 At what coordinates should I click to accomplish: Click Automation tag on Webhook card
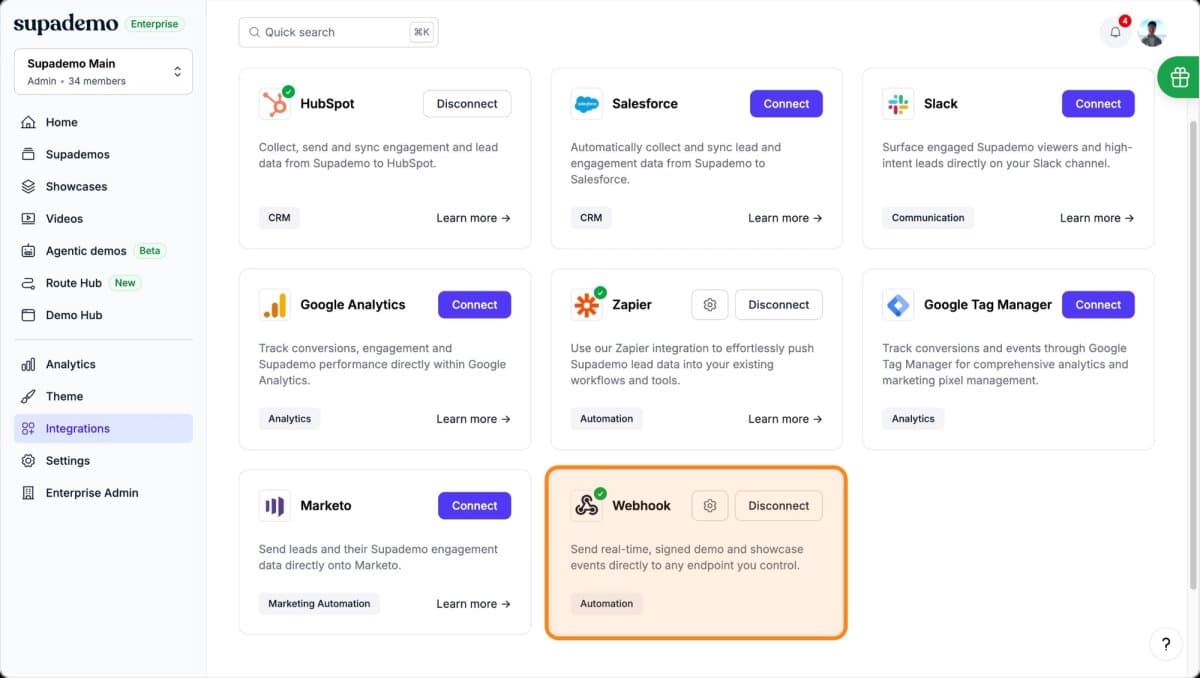click(607, 604)
